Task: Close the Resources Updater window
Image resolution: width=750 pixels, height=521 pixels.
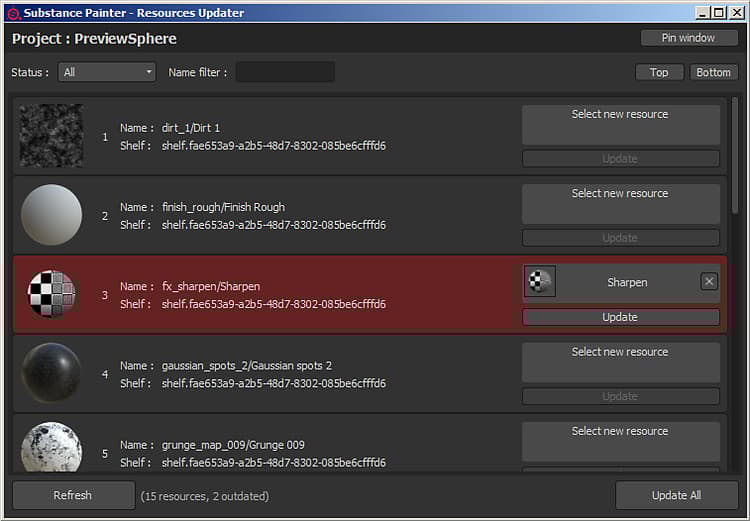Action: tap(737, 13)
